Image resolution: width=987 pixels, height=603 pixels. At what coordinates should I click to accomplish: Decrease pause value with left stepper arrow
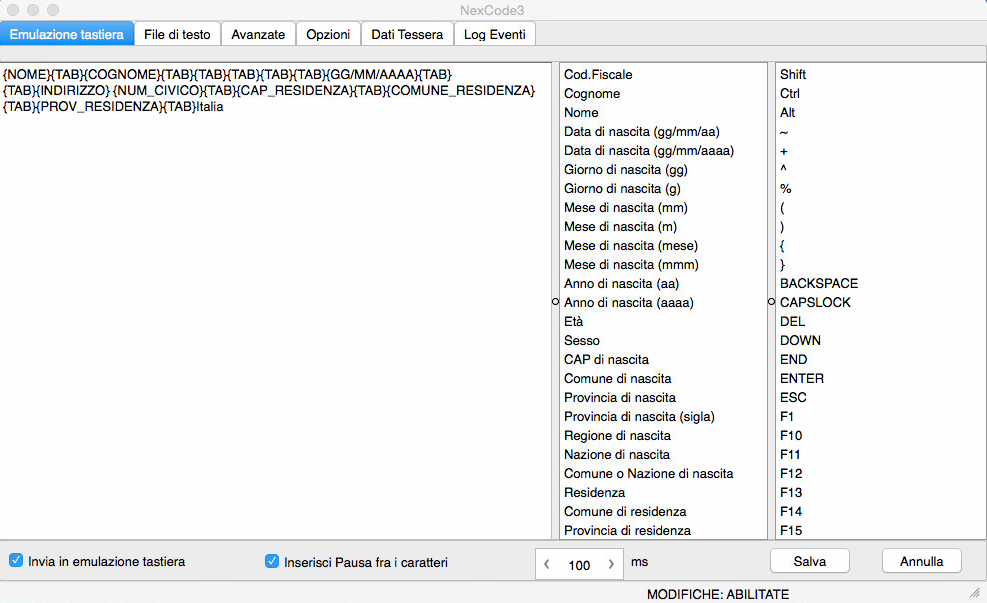(547, 564)
